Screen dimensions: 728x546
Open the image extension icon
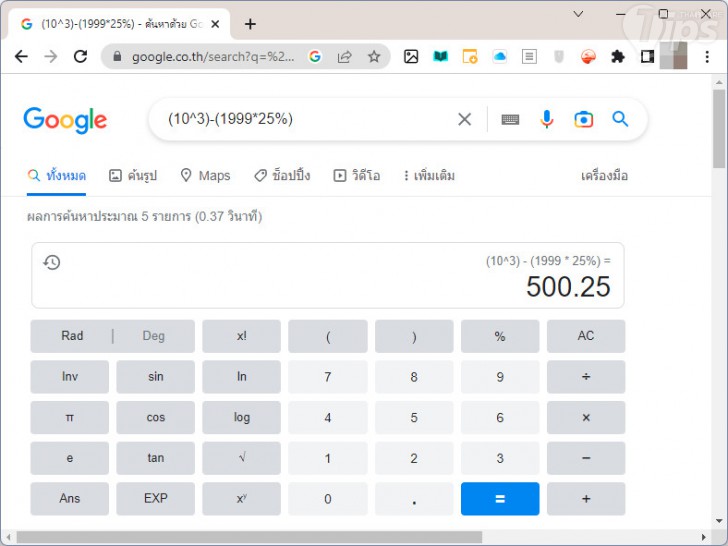tap(411, 57)
